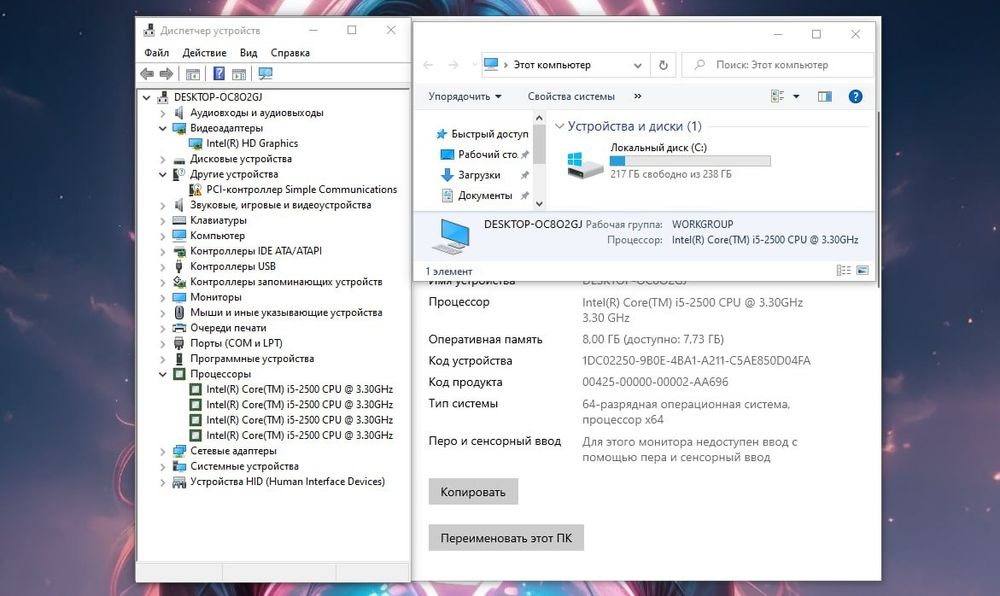The image size is (1000, 596).
Task: Collapse the Процессоры node
Action: click(163, 374)
